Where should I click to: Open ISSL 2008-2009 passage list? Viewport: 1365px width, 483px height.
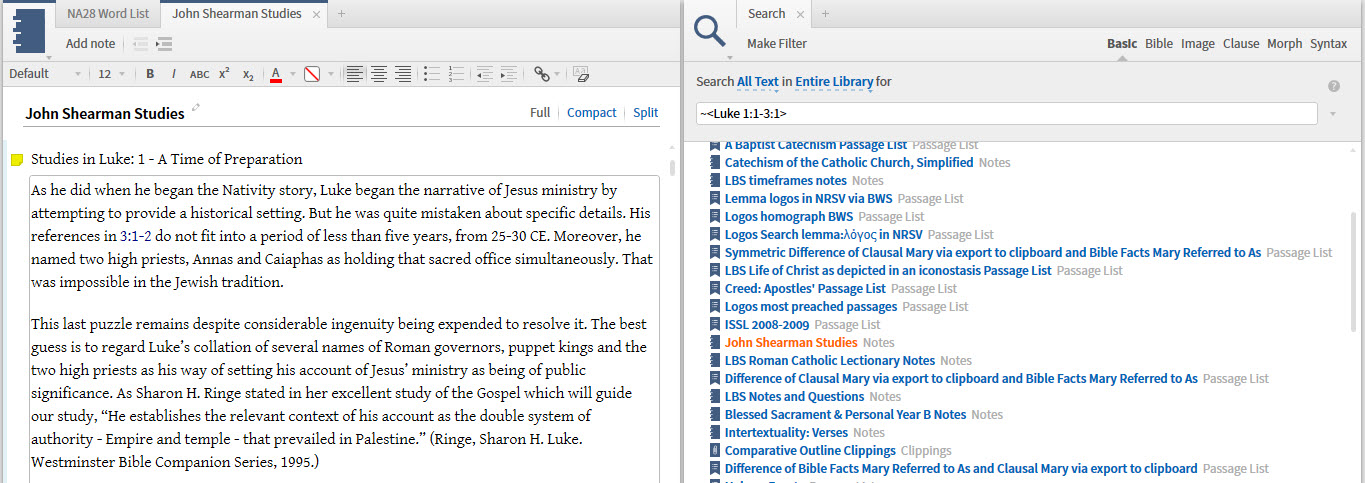click(767, 325)
